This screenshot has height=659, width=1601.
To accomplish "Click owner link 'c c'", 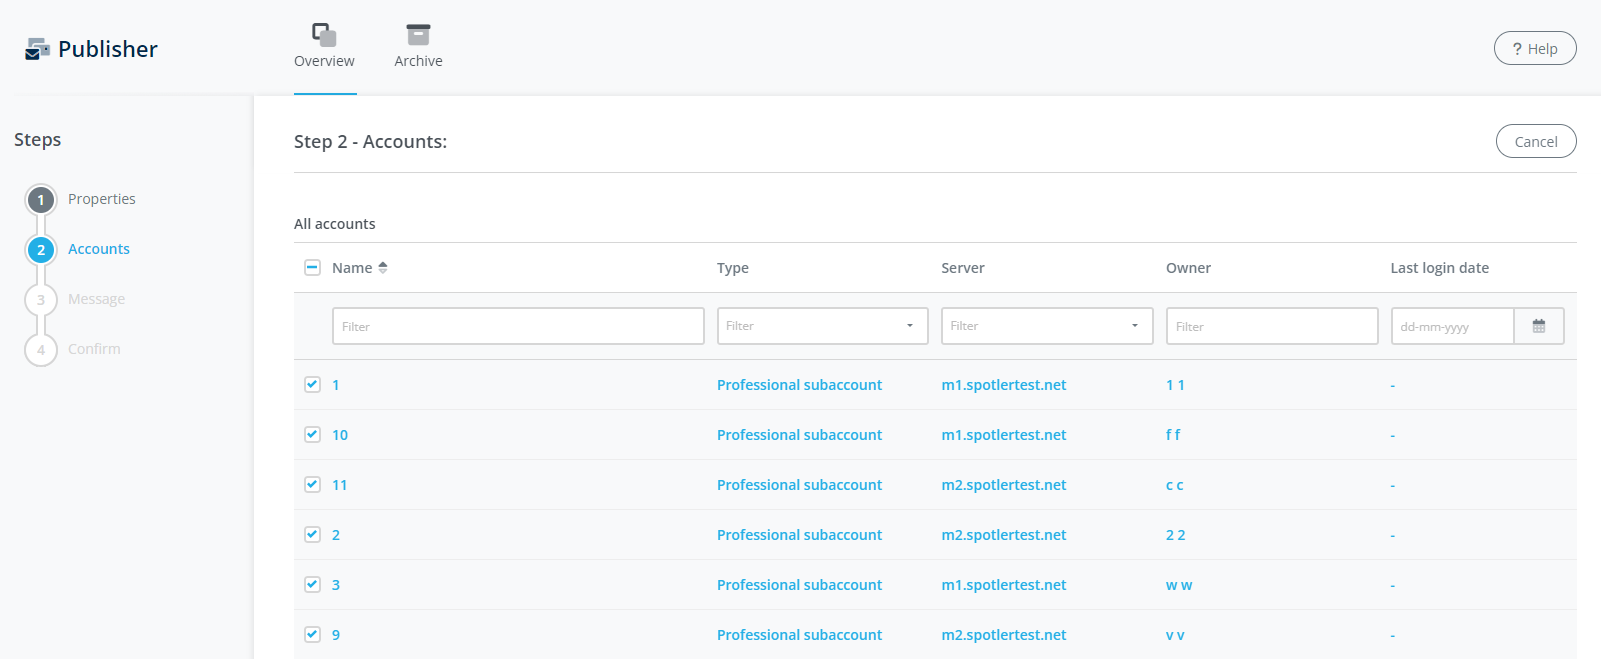I will tap(1175, 485).
